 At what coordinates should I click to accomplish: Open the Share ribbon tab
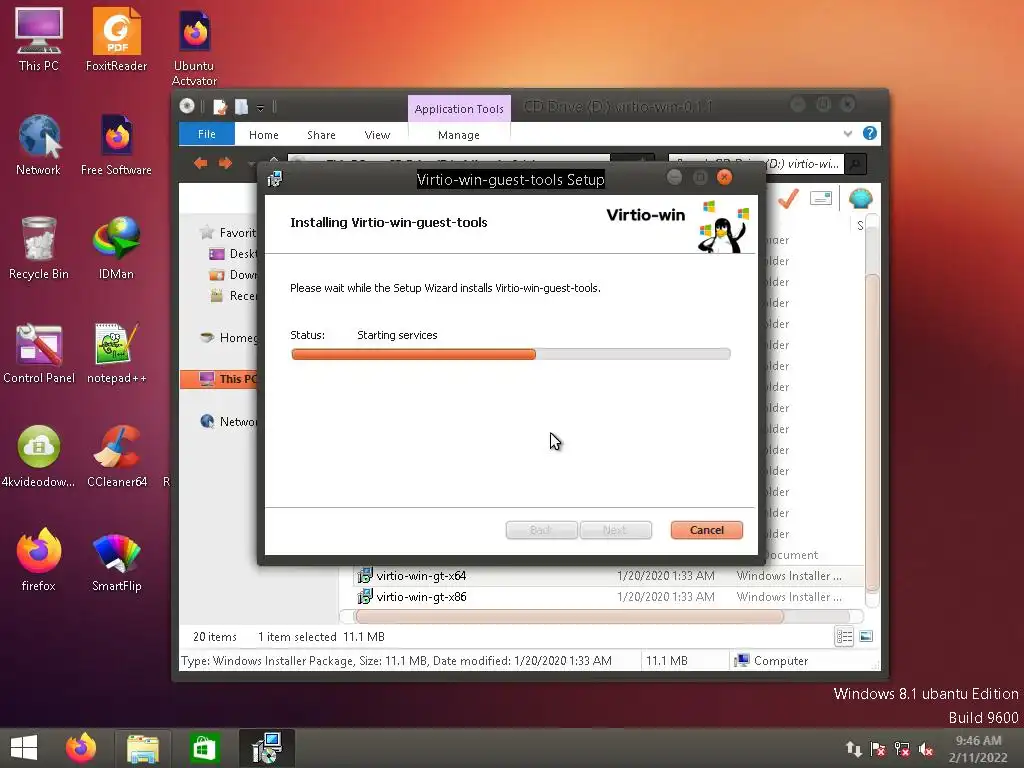[x=321, y=135]
